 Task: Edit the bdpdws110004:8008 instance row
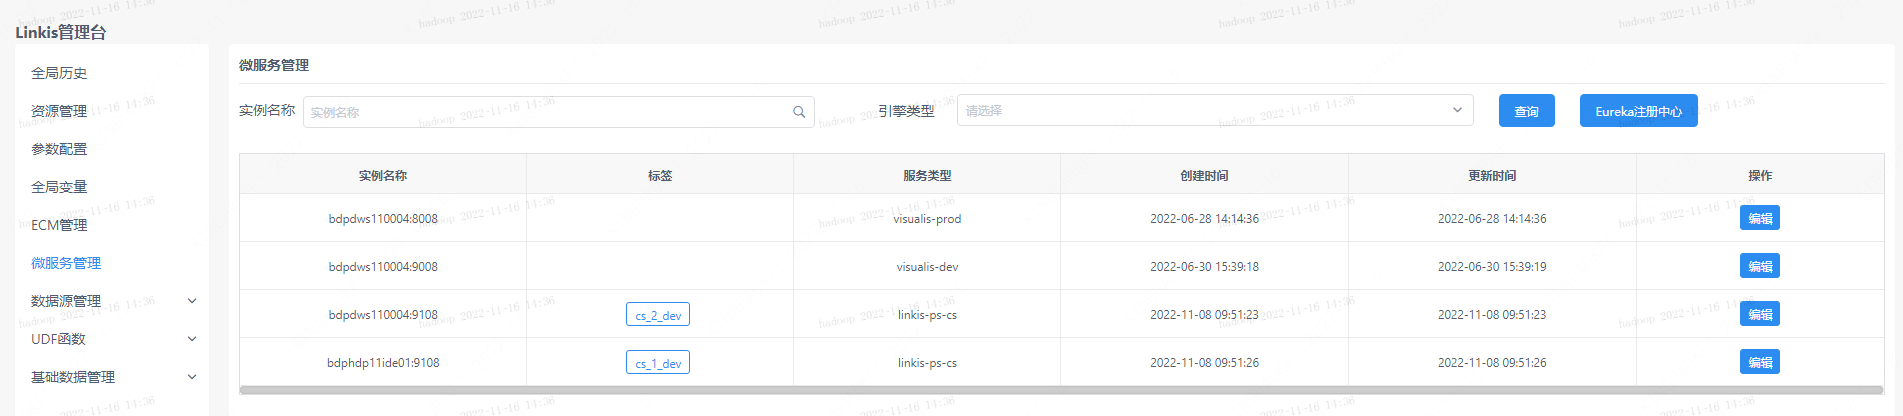point(1759,218)
